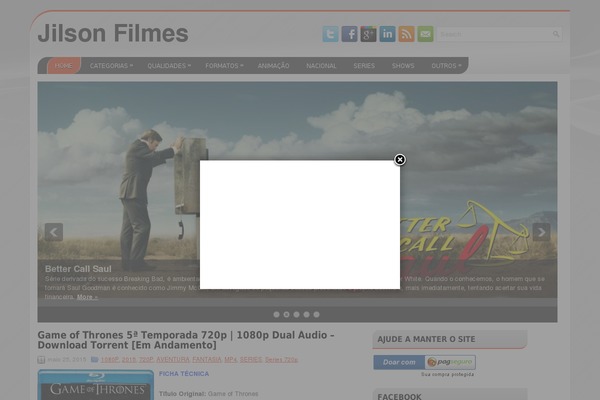Select the fourth slider pagination dot
The height and width of the screenshot is (400, 600).
click(306, 314)
